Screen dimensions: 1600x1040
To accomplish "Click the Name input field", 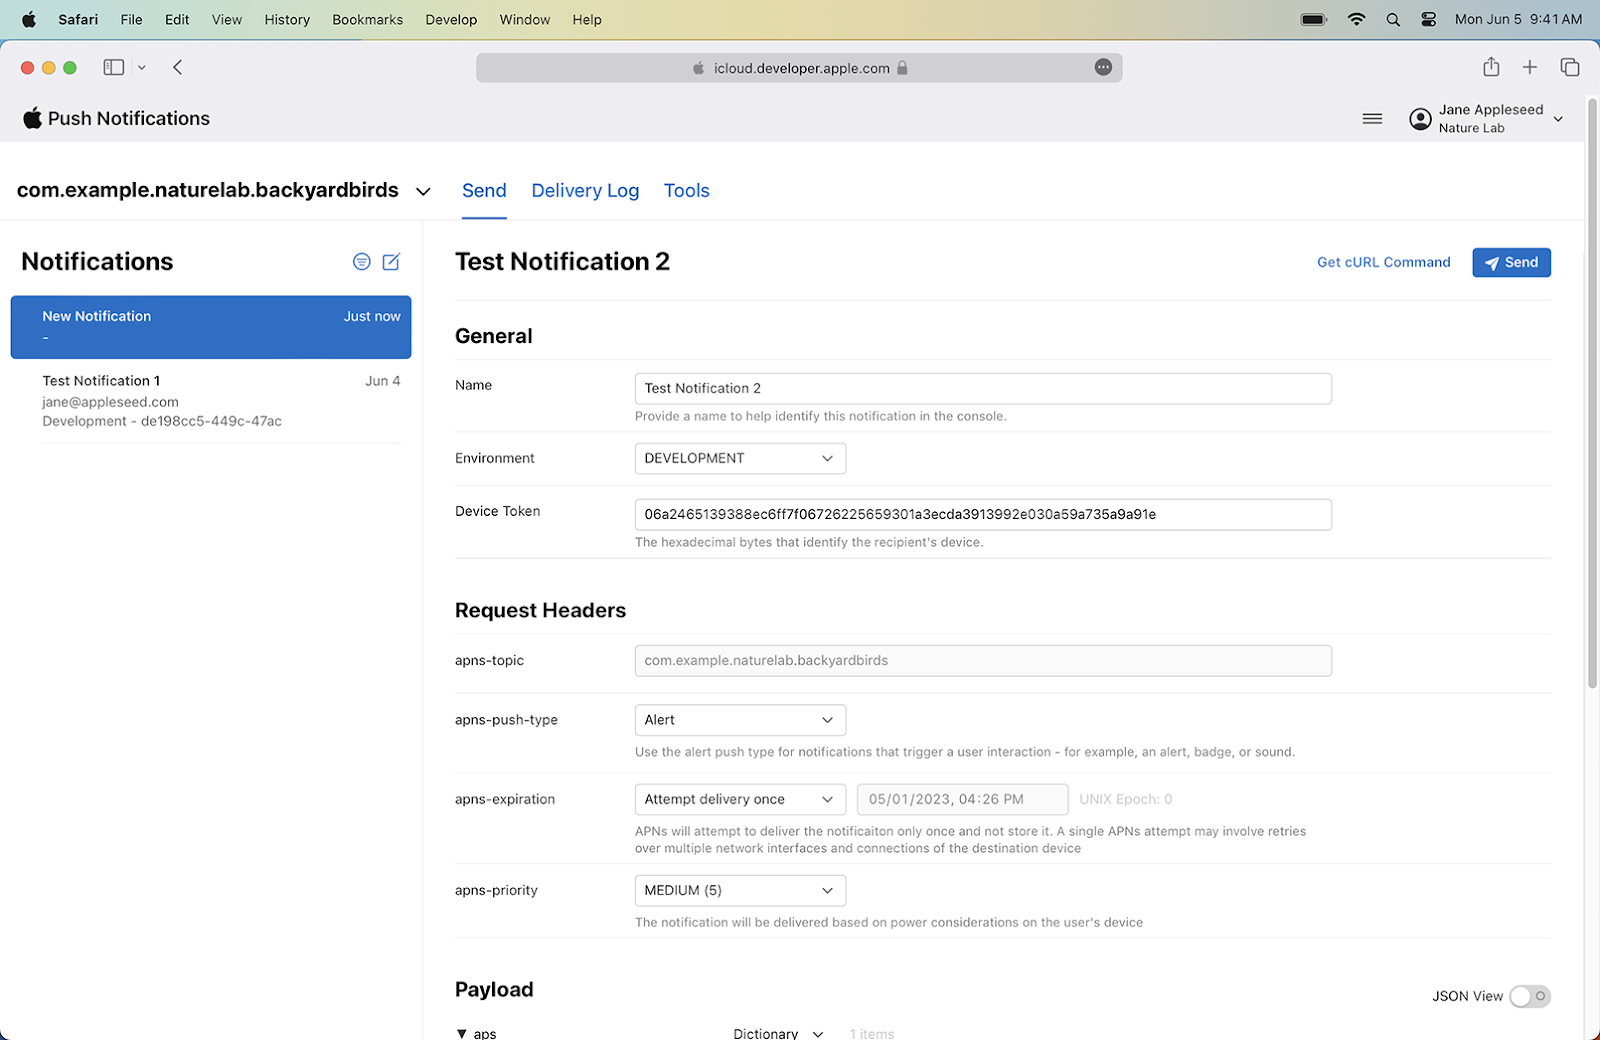I will pyautogui.click(x=983, y=389).
